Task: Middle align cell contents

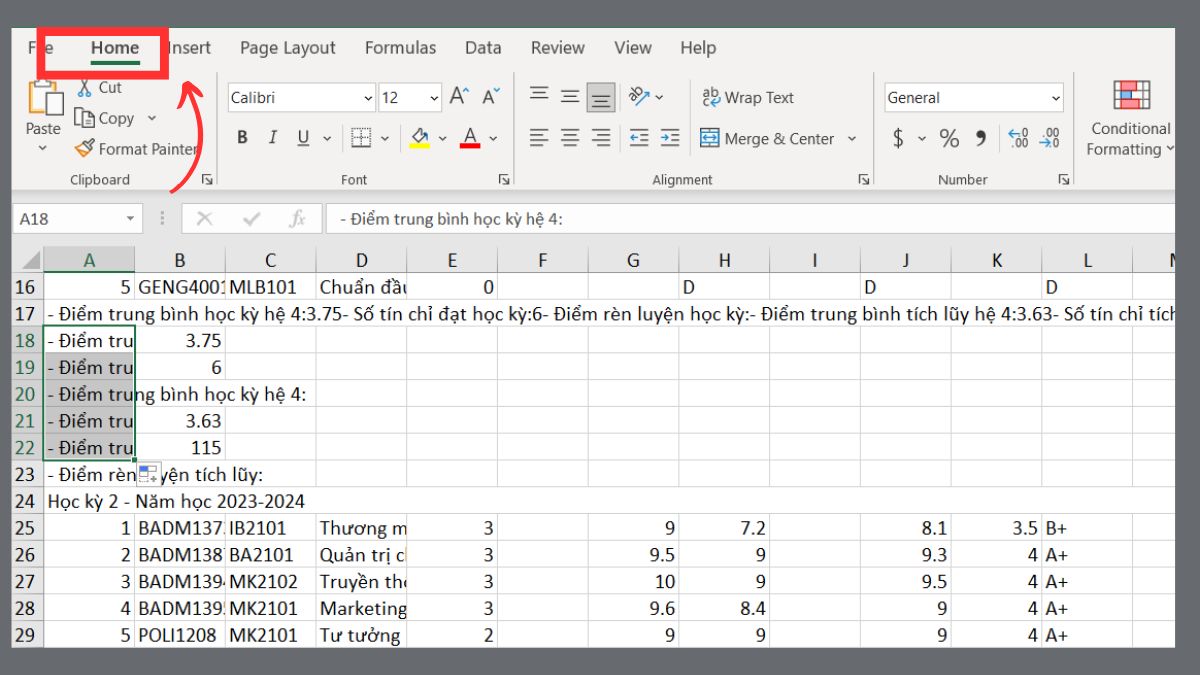Action: (x=570, y=96)
